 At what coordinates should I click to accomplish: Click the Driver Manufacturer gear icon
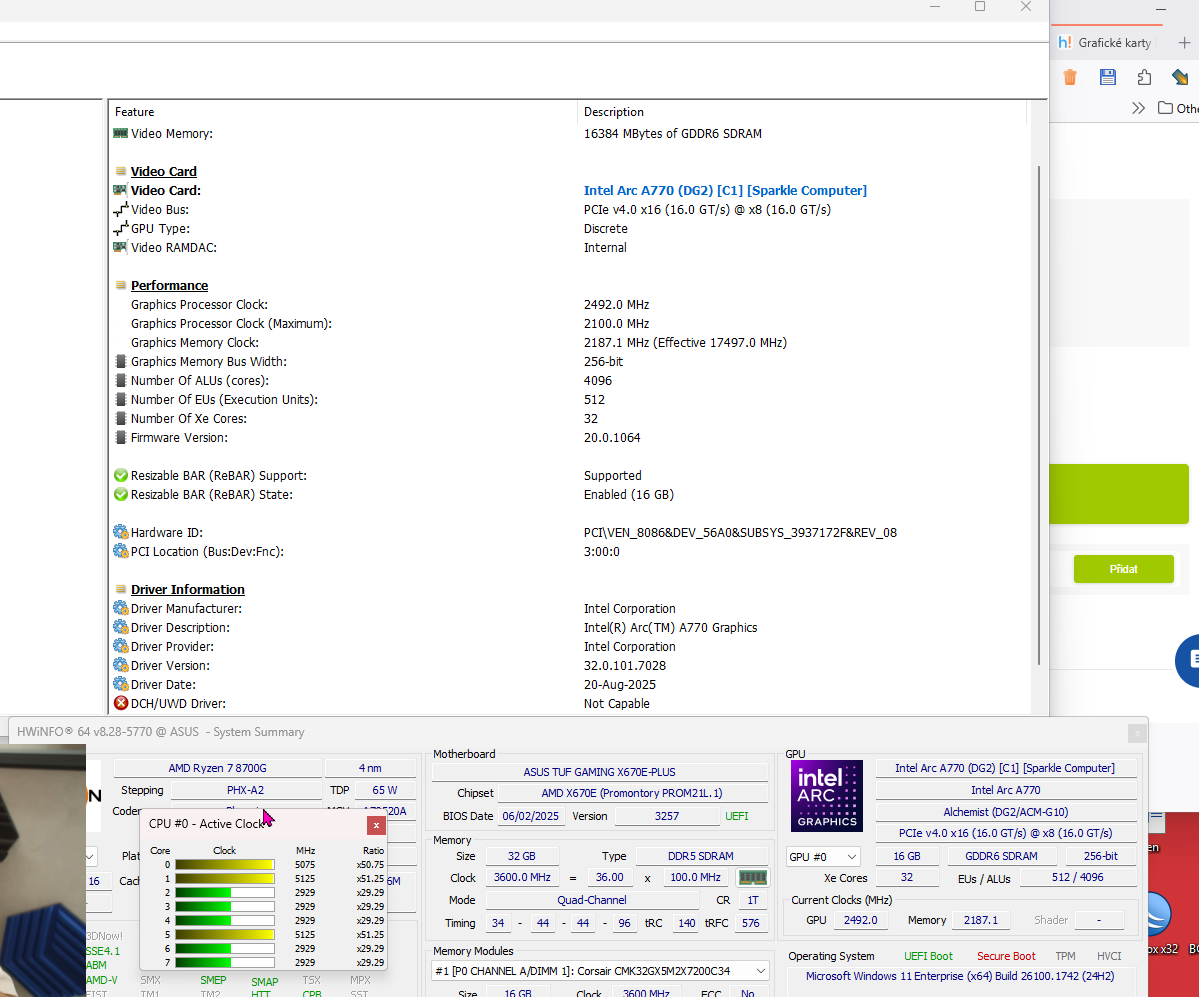click(x=120, y=609)
